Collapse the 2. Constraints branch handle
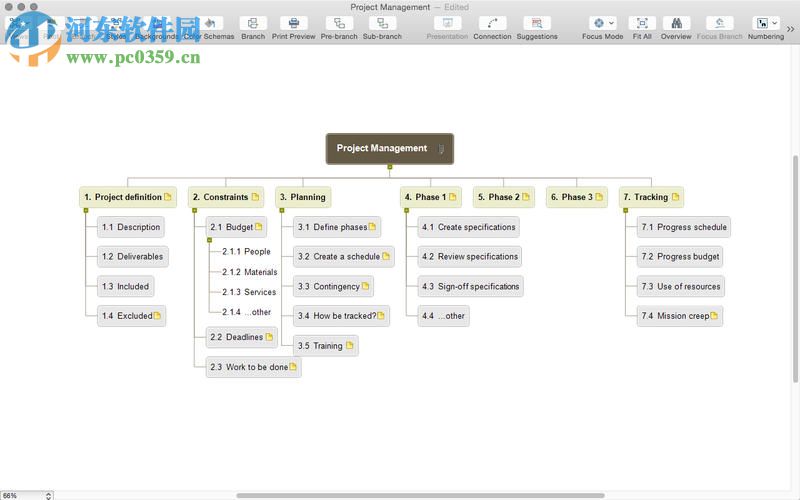This screenshot has width=800, height=500. 194,210
